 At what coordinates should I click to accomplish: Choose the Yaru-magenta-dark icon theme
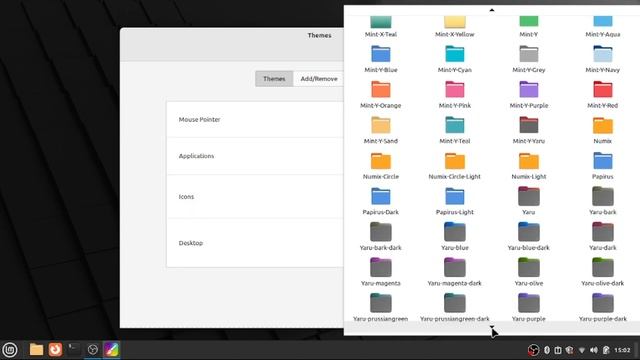(454, 272)
